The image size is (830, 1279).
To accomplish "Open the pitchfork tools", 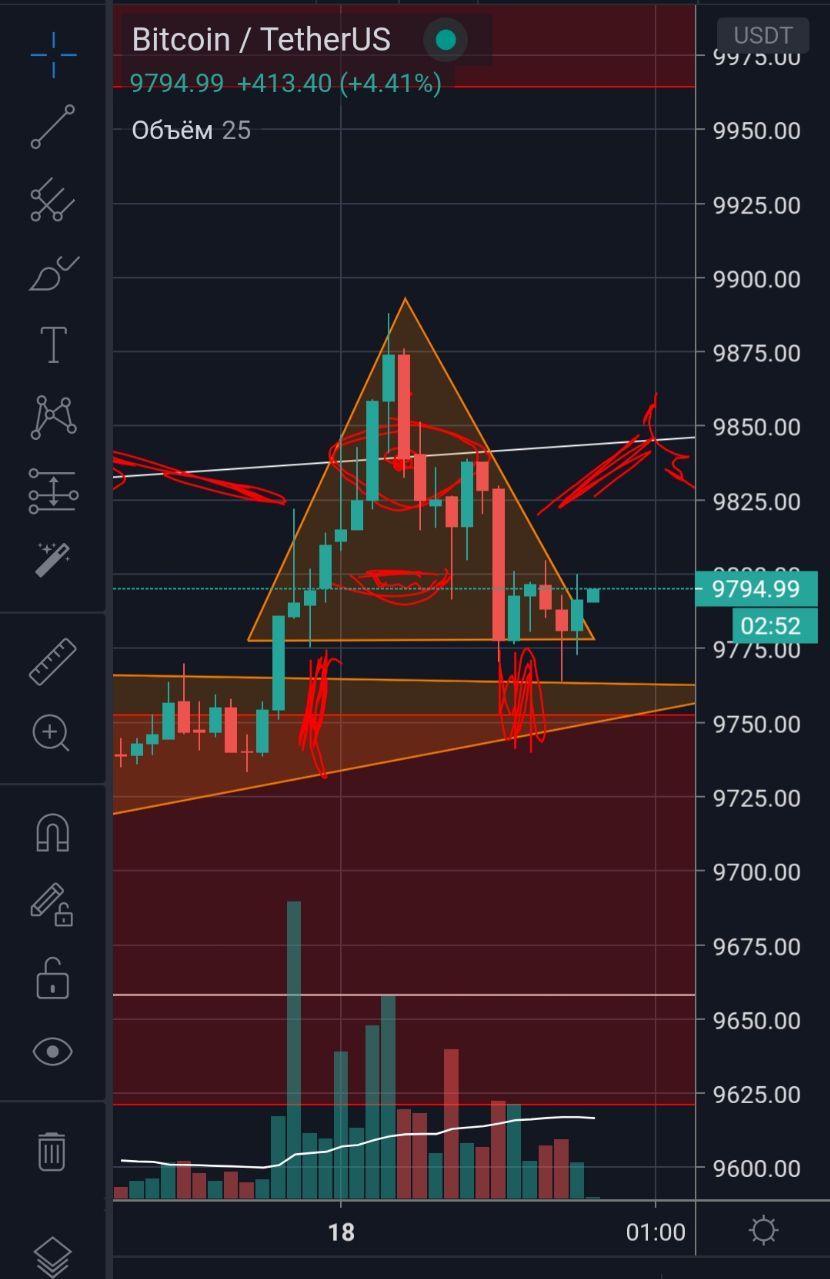I will point(53,200).
